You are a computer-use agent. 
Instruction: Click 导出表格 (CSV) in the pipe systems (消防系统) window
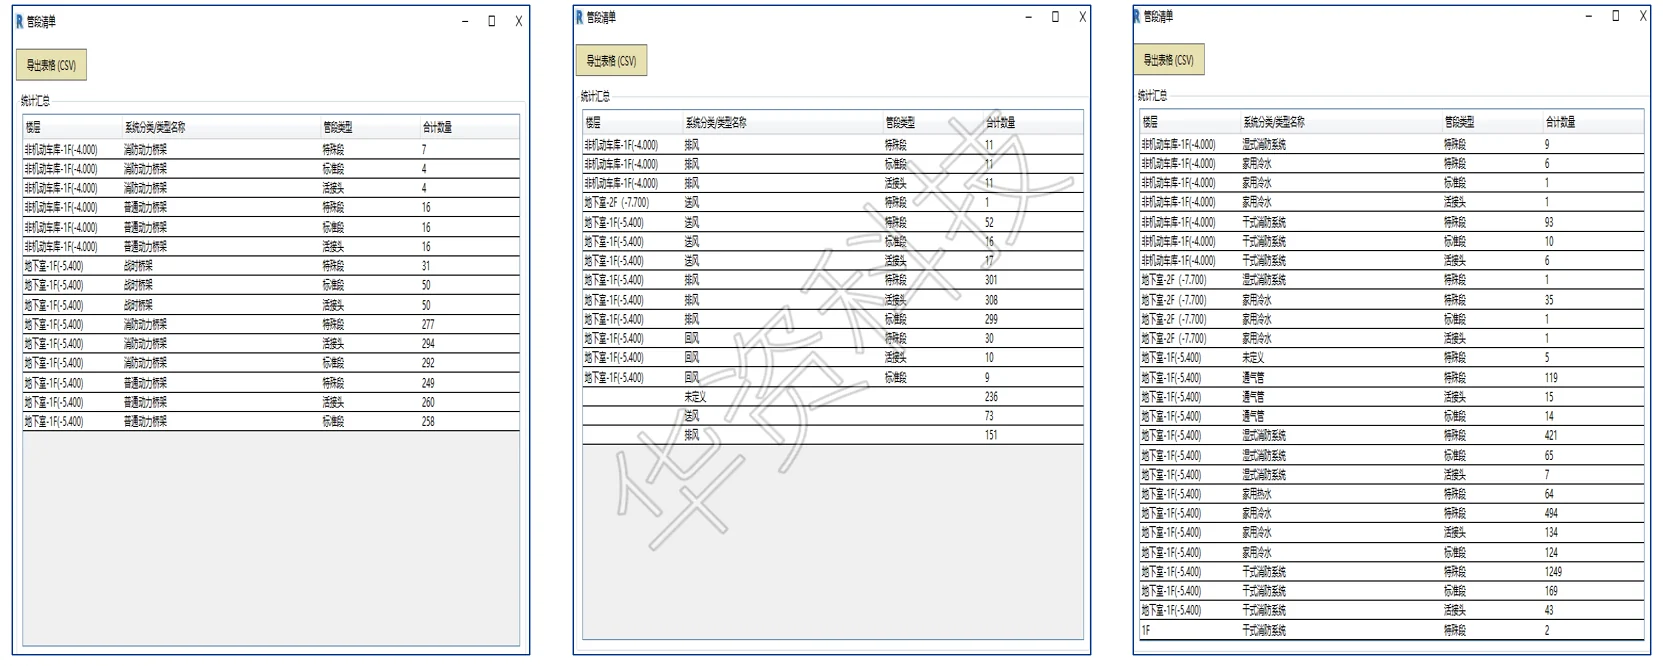pos(1169,60)
